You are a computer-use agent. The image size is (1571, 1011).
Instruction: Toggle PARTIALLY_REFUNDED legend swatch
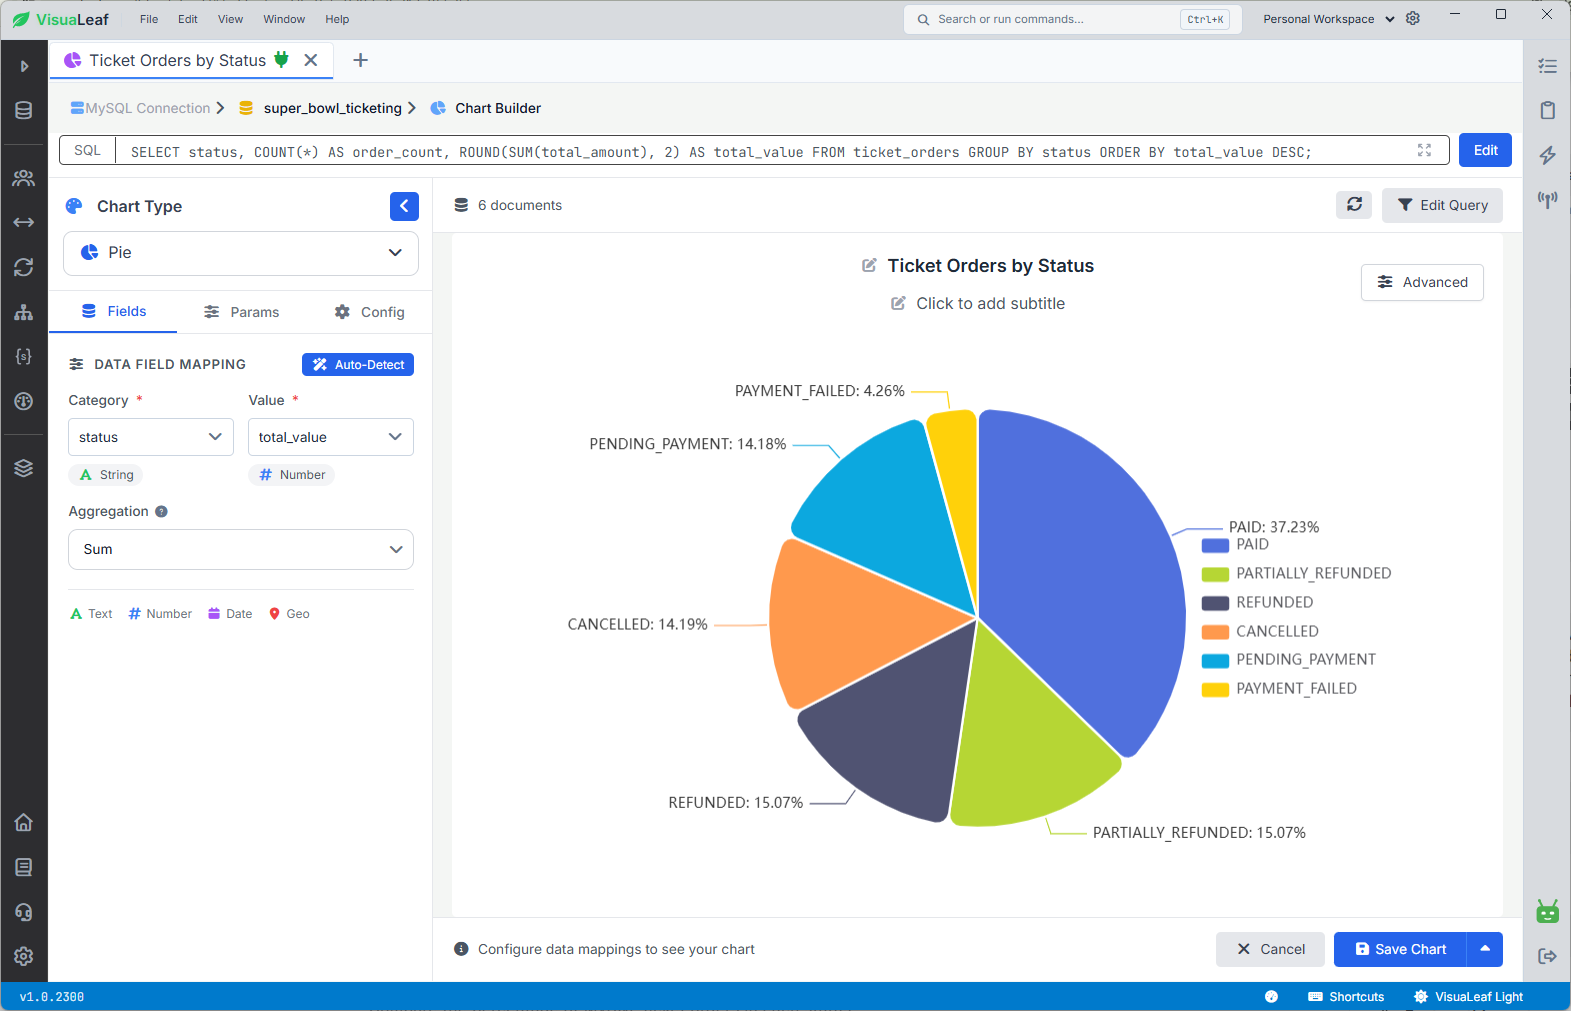click(1215, 574)
